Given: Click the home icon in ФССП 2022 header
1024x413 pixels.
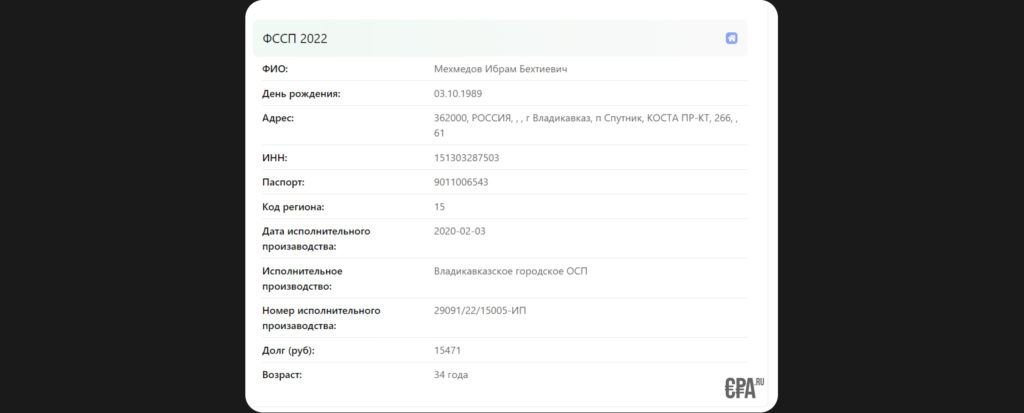Looking at the screenshot, I should coord(731,38).
